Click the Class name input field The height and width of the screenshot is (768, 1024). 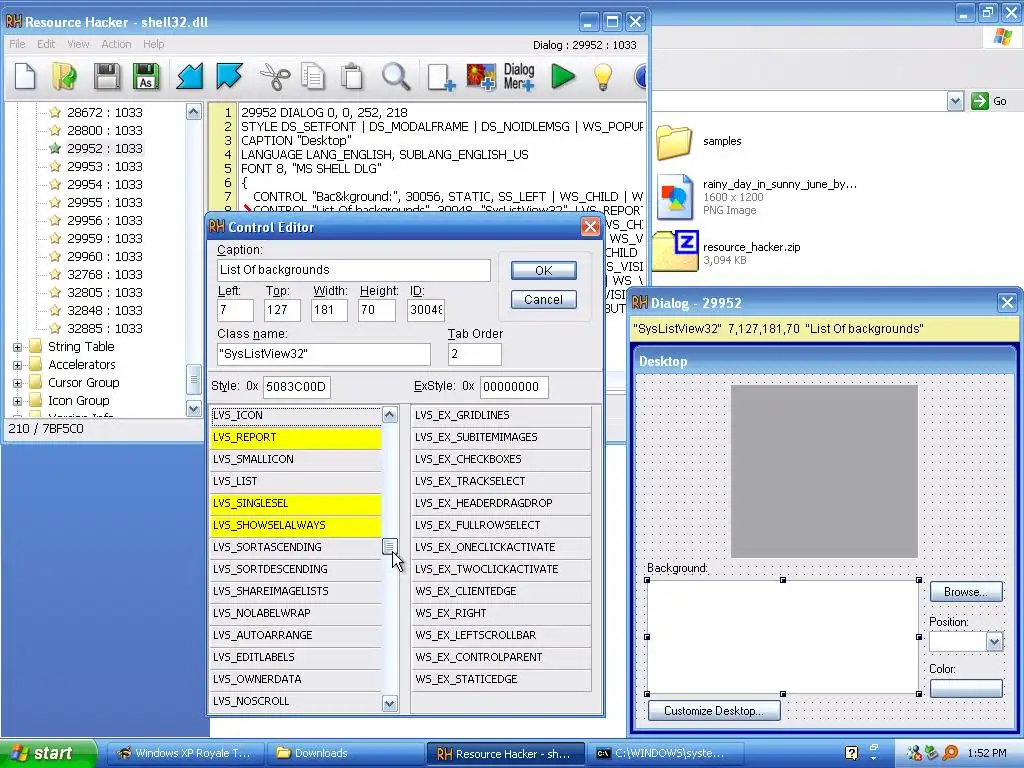(x=324, y=354)
